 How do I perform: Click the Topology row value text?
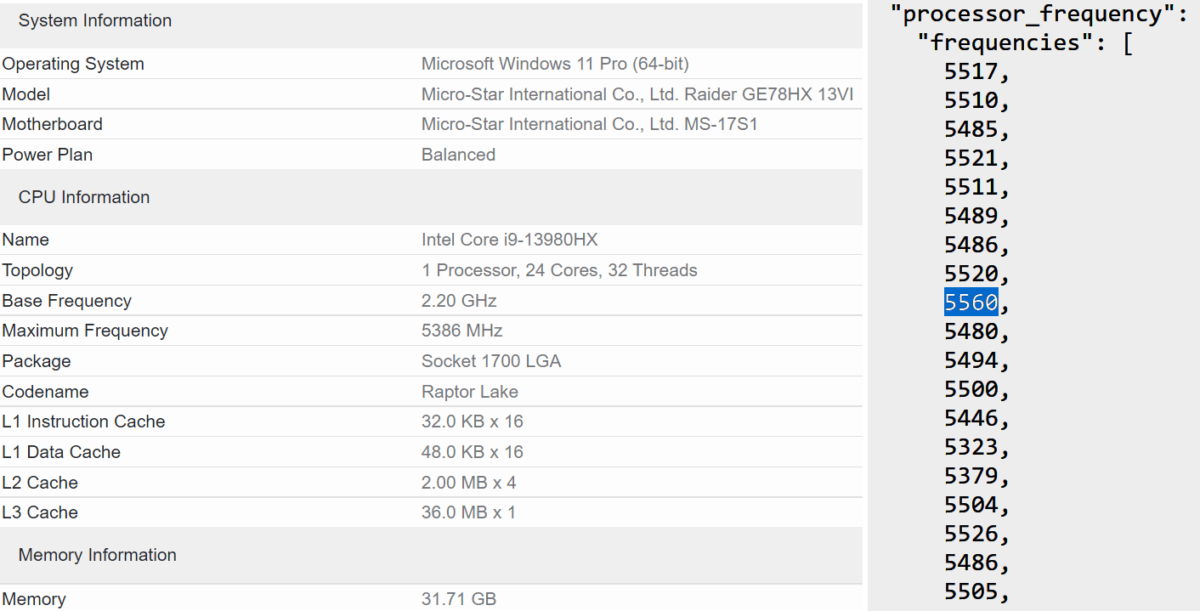click(559, 270)
